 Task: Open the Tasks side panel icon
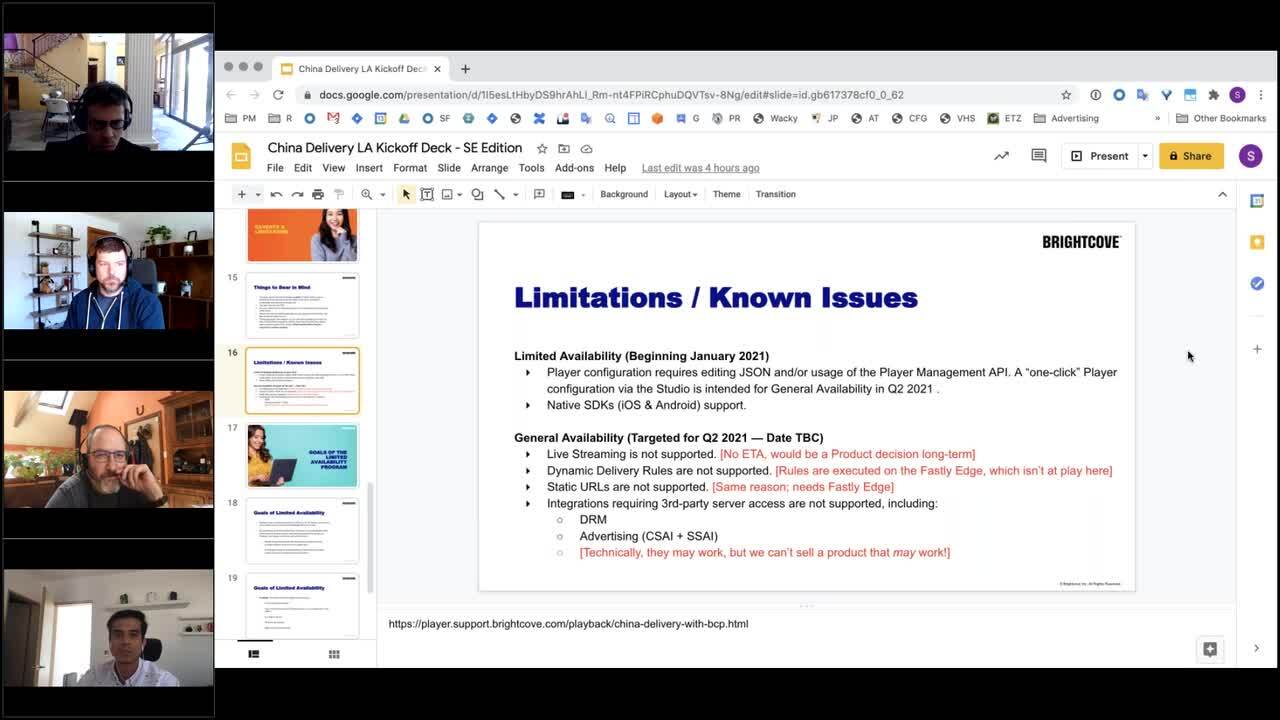pos(1257,284)
